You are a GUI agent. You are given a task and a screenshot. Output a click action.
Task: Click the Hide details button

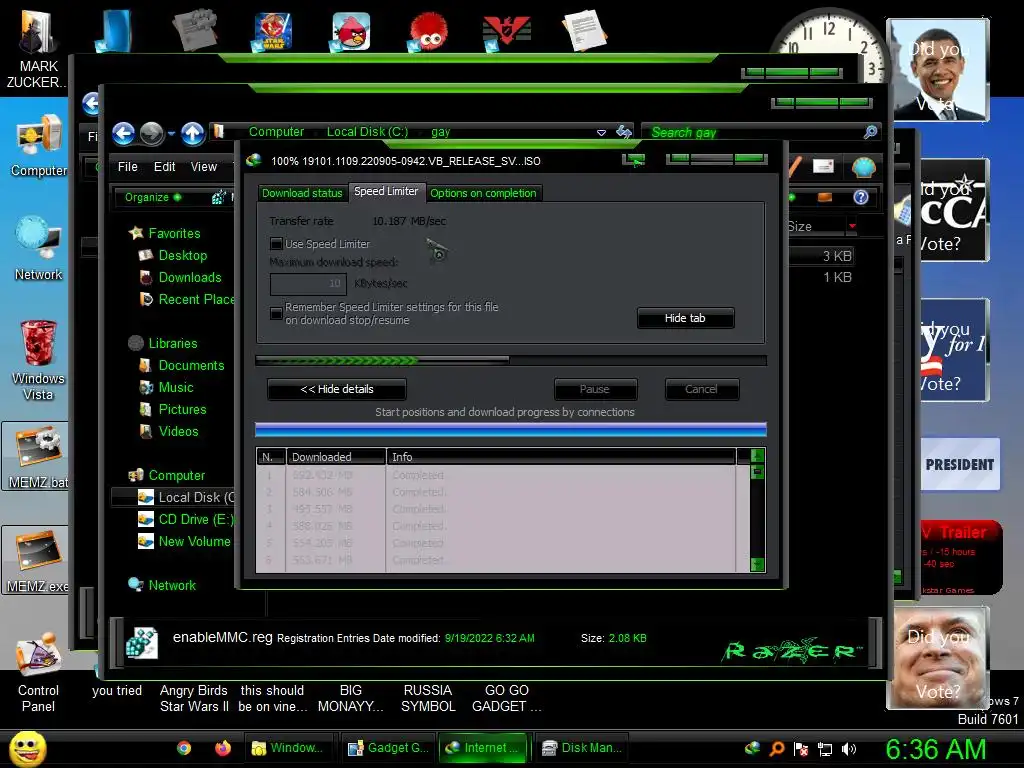pos(336,389)
